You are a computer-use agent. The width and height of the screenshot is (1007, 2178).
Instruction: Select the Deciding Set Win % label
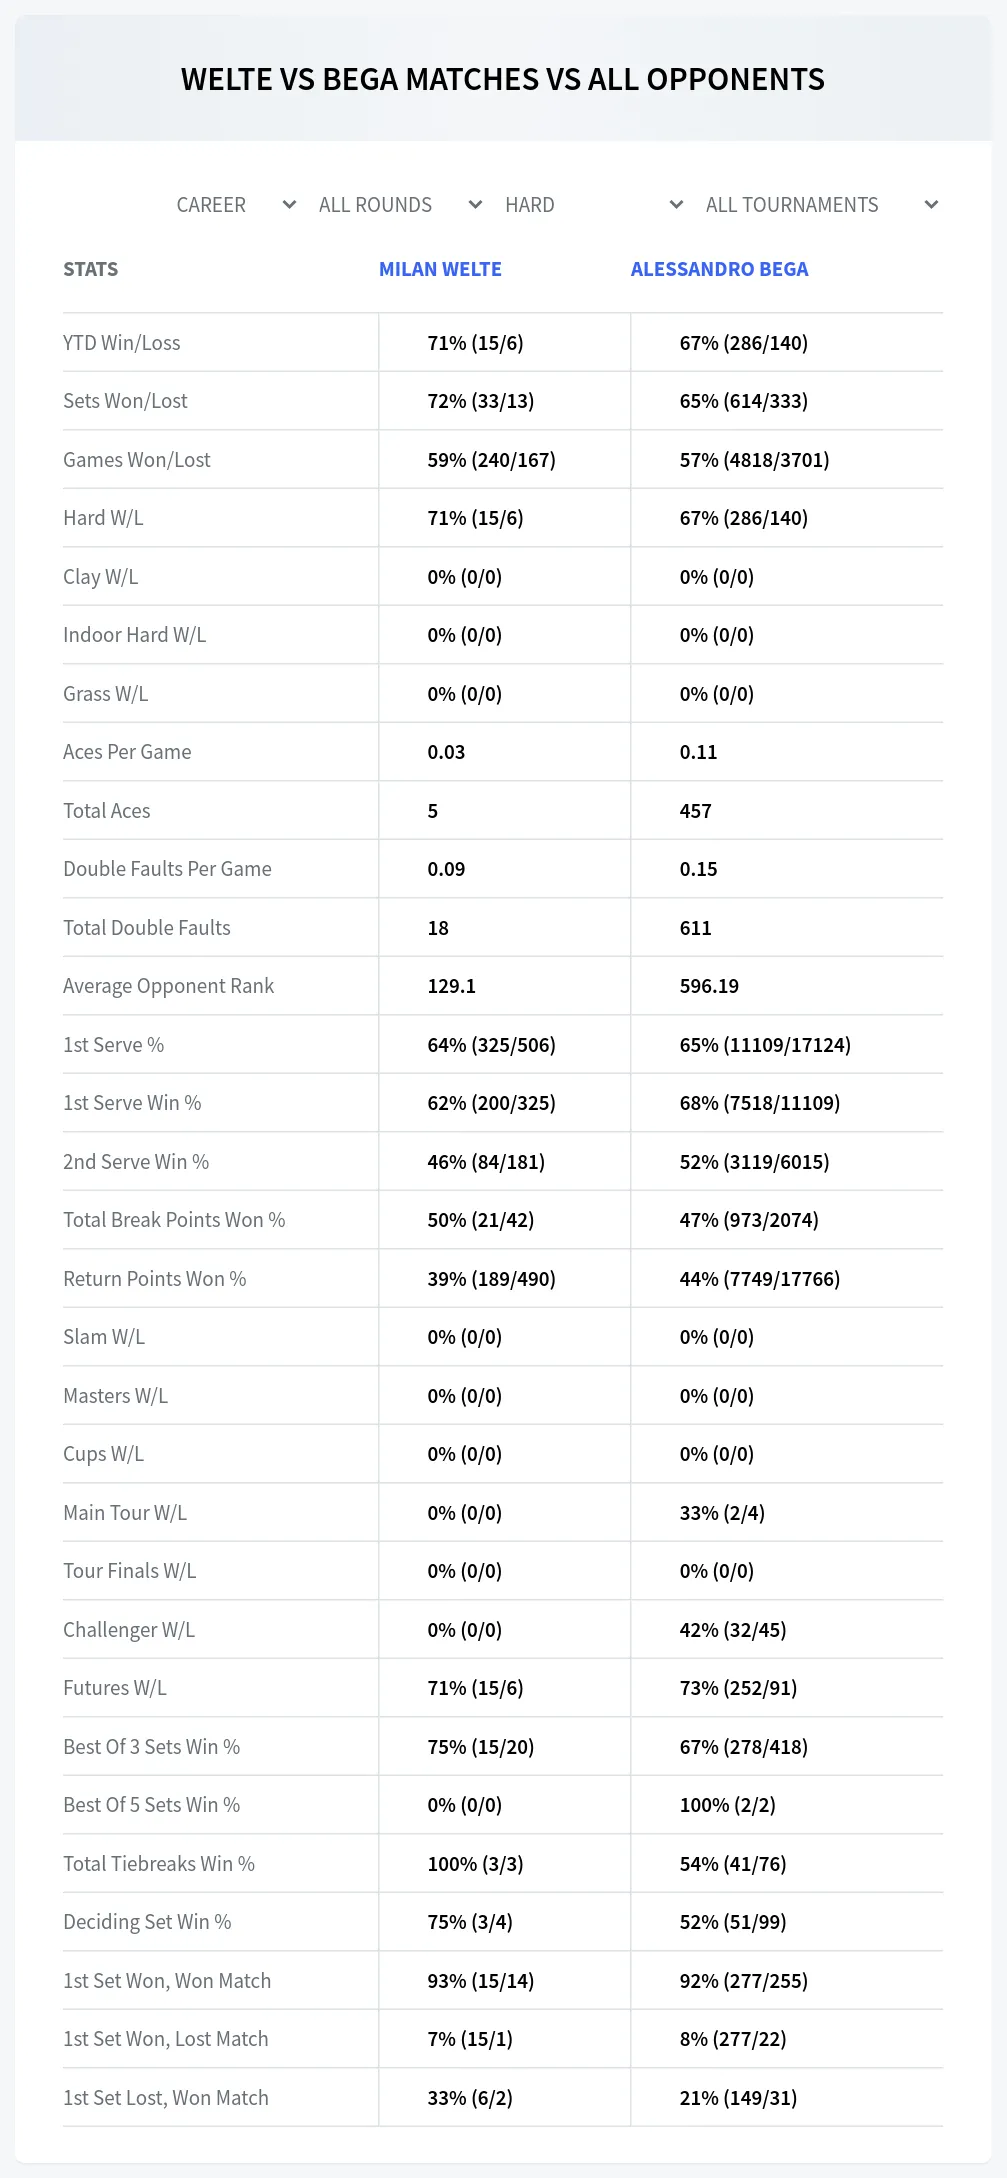pos(147,1922)
